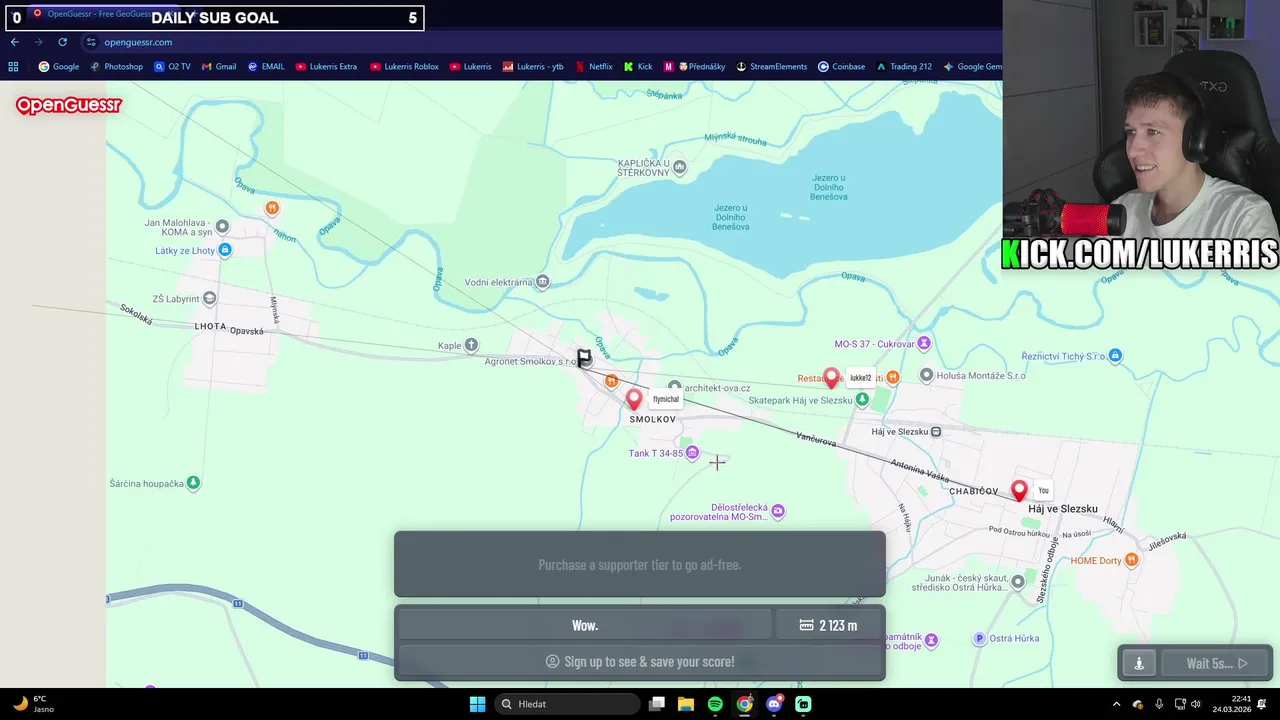Open Discord from the taskbar
Screen dimensions: 1280x720
tap(774, 704)
